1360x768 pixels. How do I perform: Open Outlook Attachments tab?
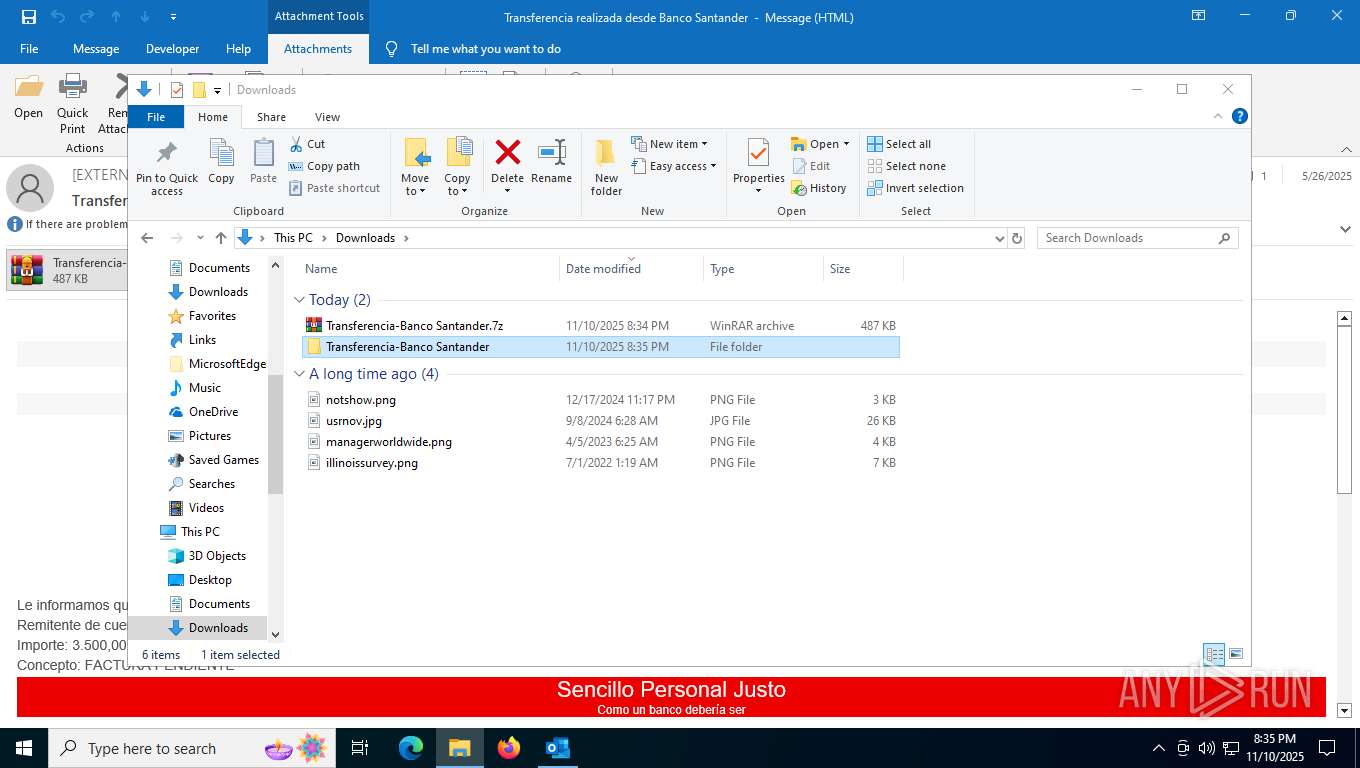coord(318,49)
